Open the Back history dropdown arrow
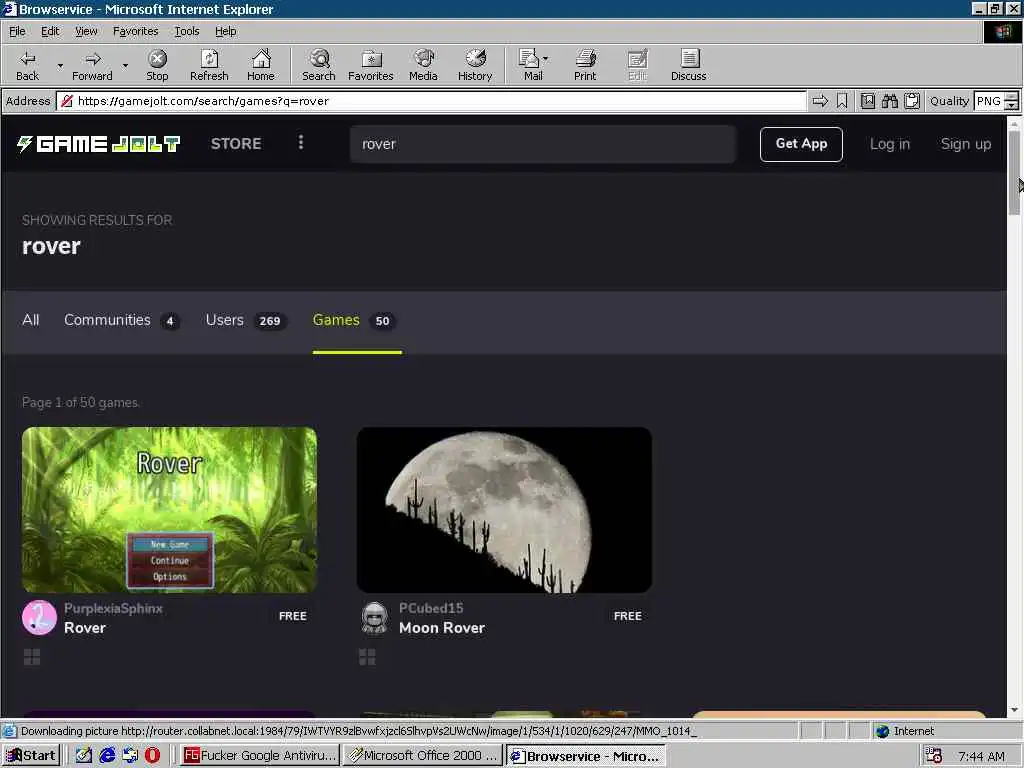The height and width of the screenshot is (768, 1024). click(60, 65)
